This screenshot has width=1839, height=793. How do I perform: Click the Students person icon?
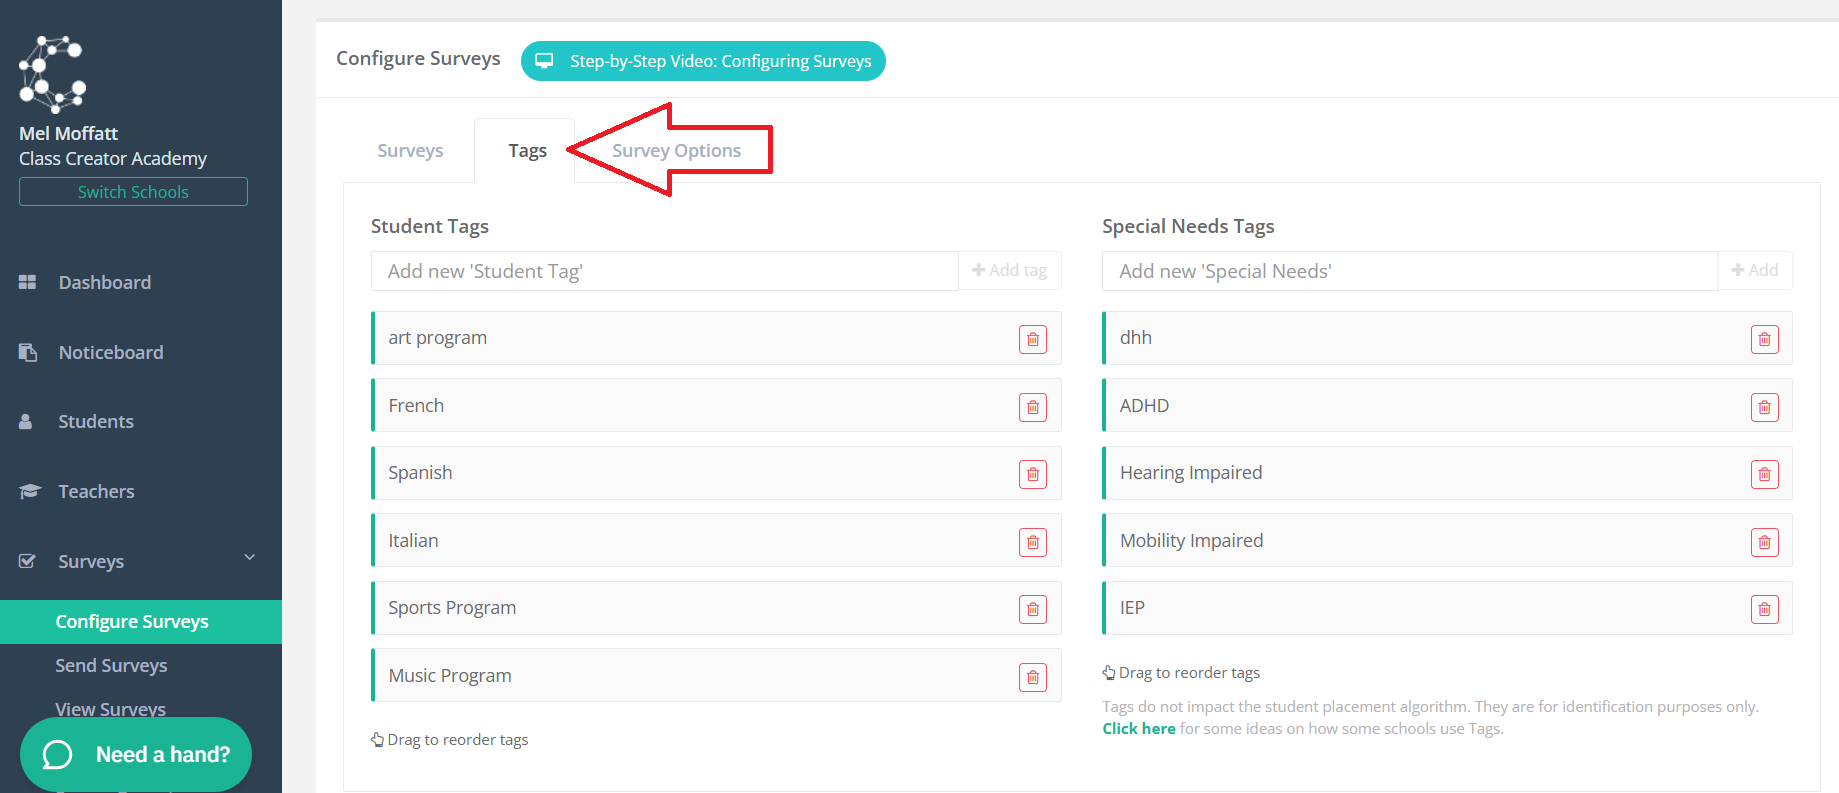(x=26, y=421)
